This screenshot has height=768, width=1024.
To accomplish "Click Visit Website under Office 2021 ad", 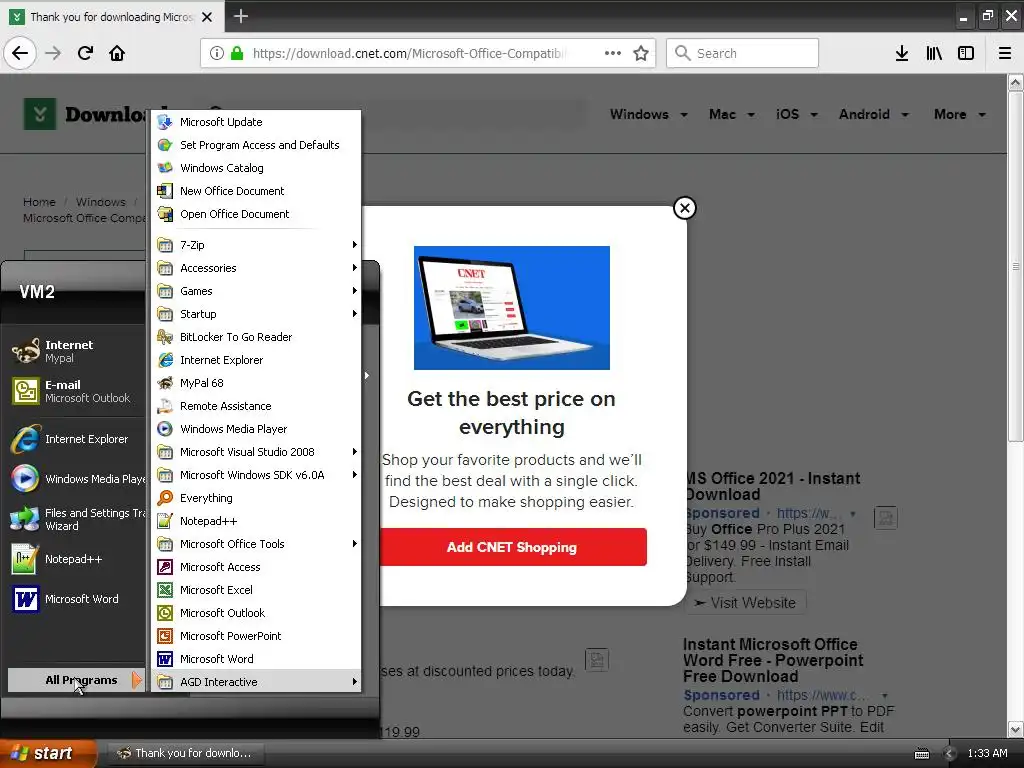I will 745,602.
